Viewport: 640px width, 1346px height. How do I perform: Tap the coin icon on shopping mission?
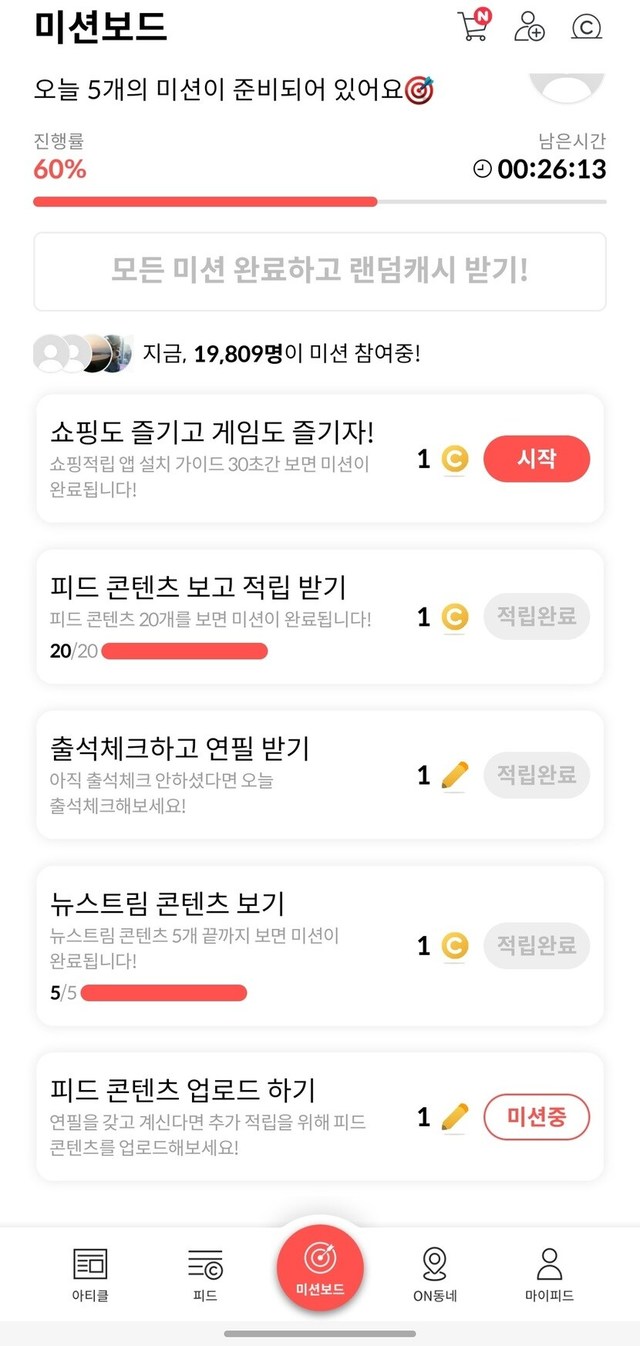[455, 460]
